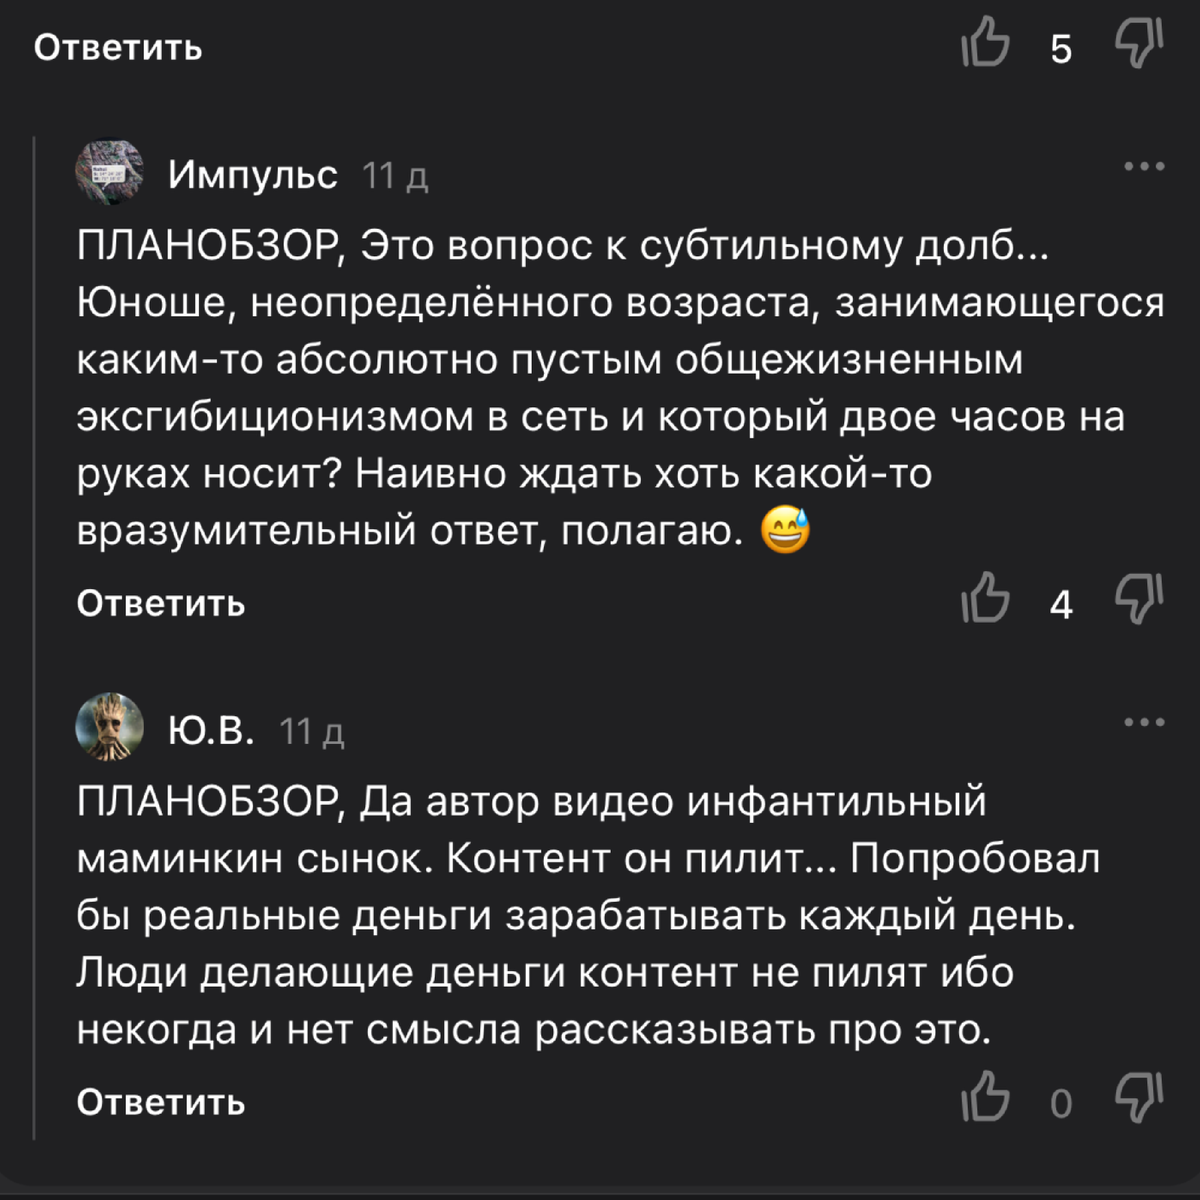Reply to Ю.В.'s comment via Ответить
Image resolution: width=1200 pixels, height=1200 pixels.
(161, 1102)
